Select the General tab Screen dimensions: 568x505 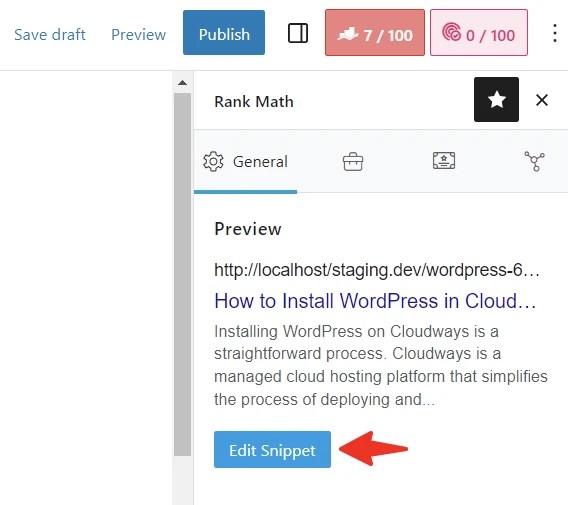click(246, 162)
